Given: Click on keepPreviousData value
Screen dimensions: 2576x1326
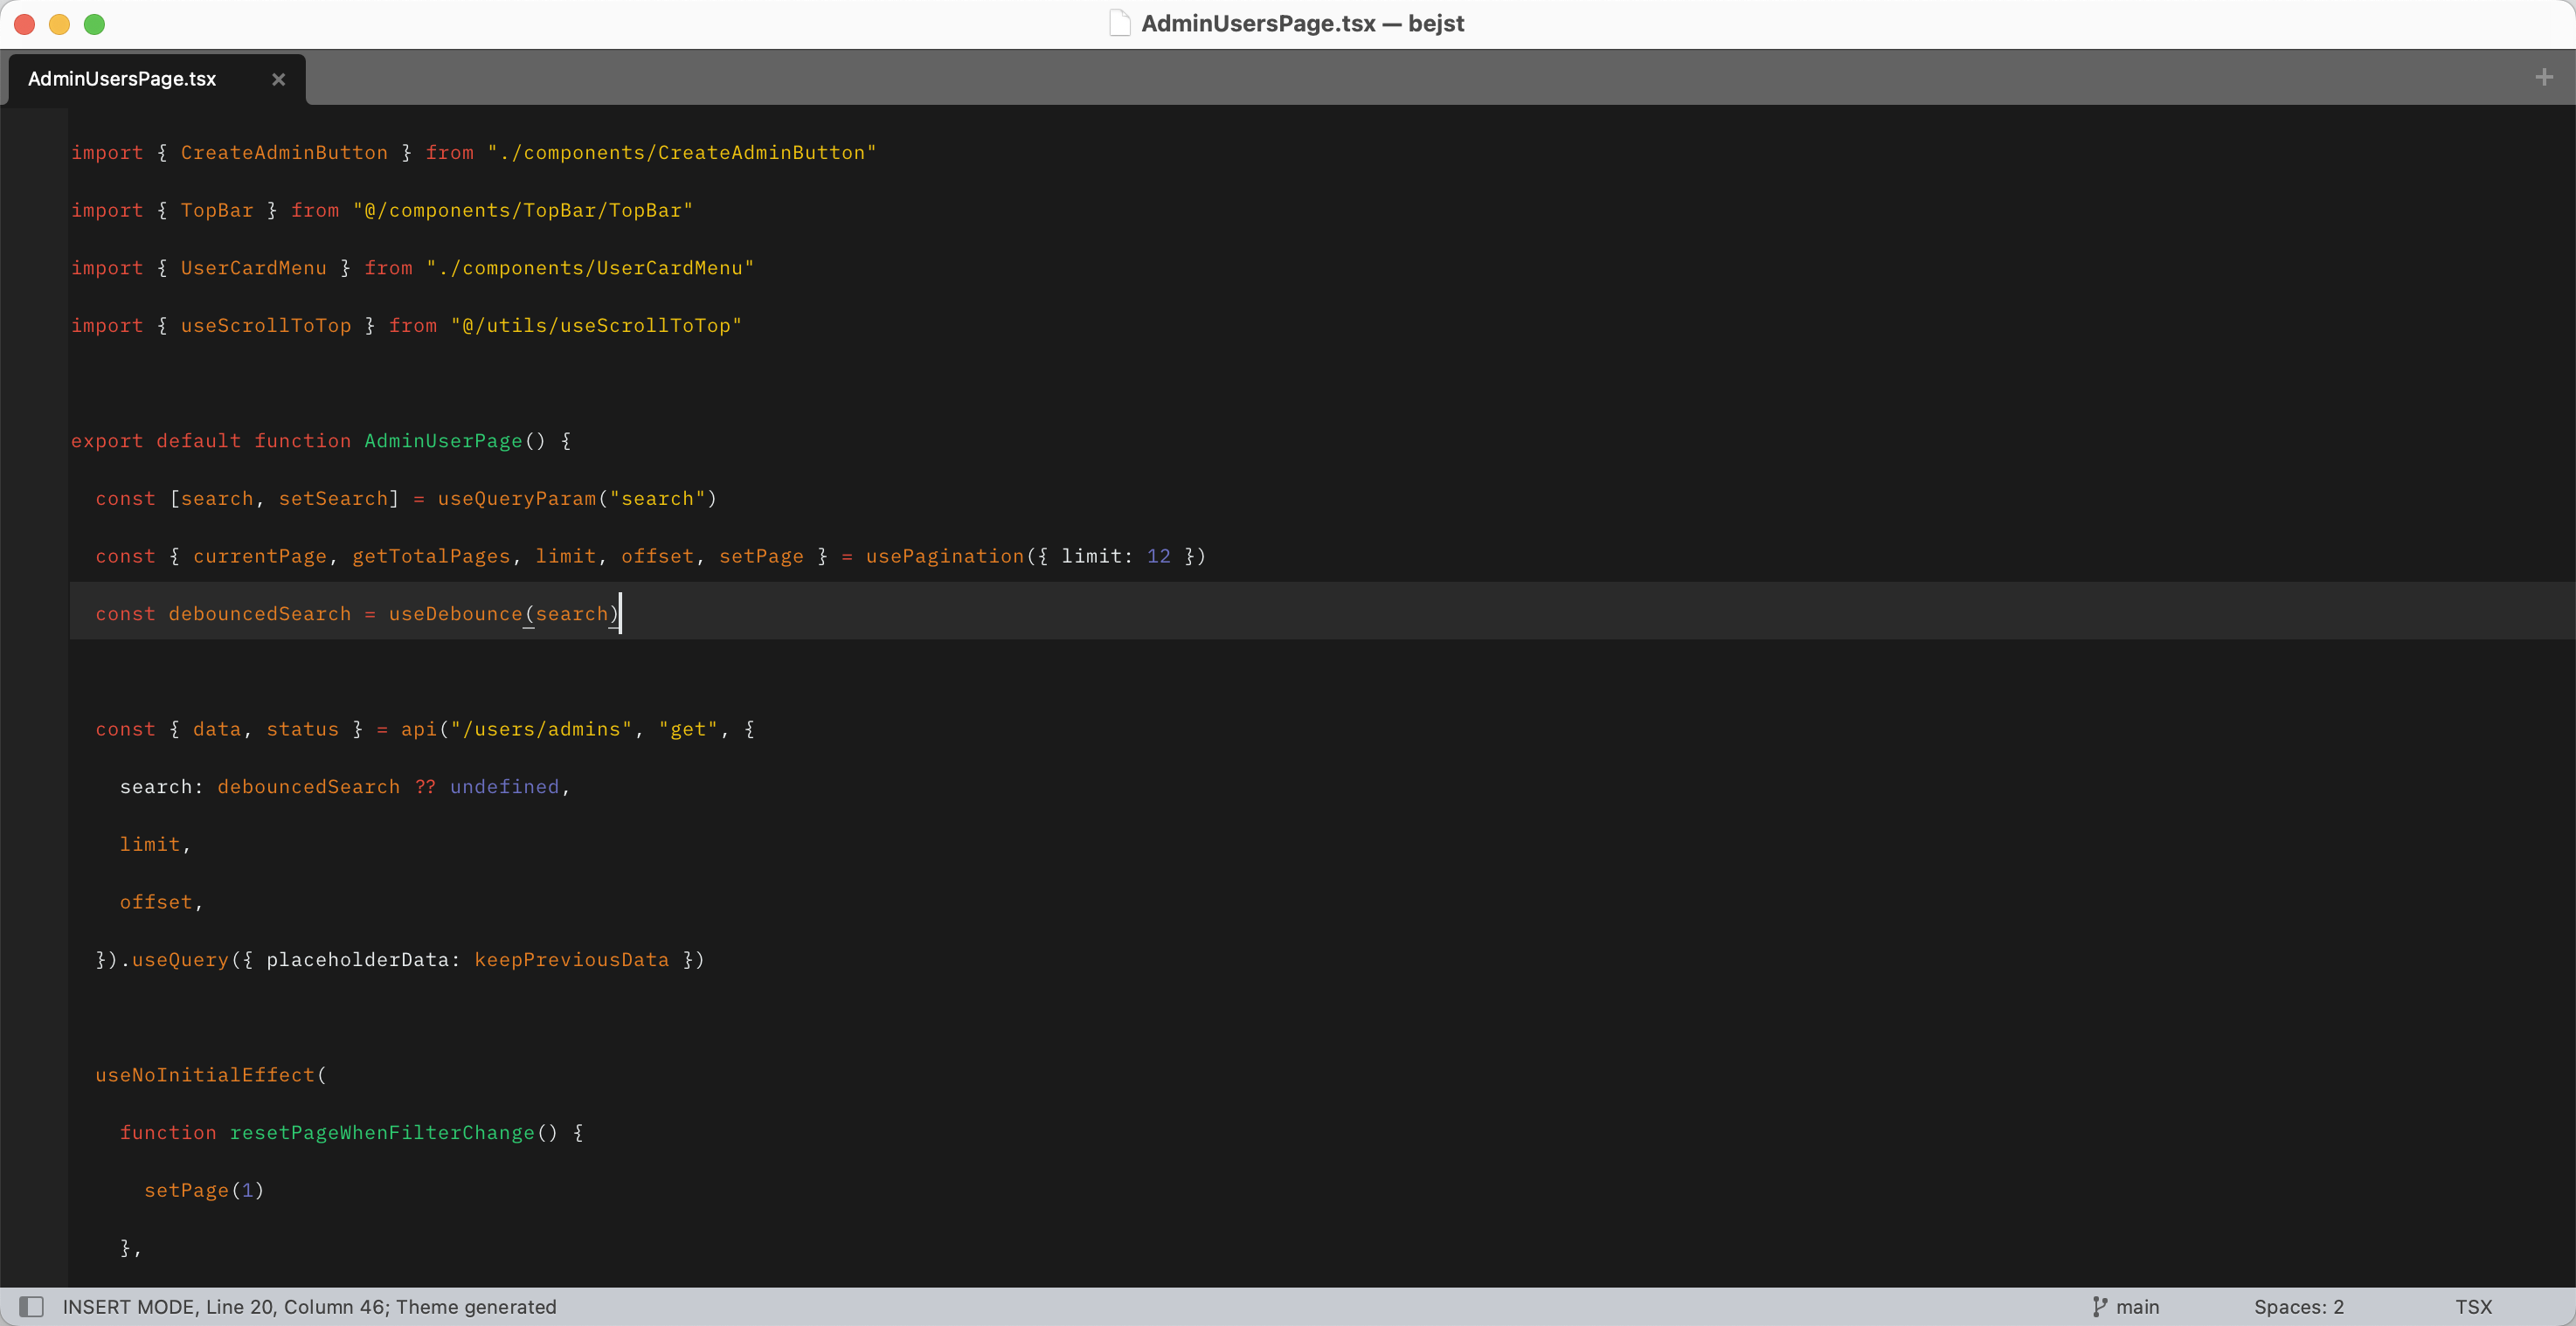Looking at the screenshot, I should 571,960.
